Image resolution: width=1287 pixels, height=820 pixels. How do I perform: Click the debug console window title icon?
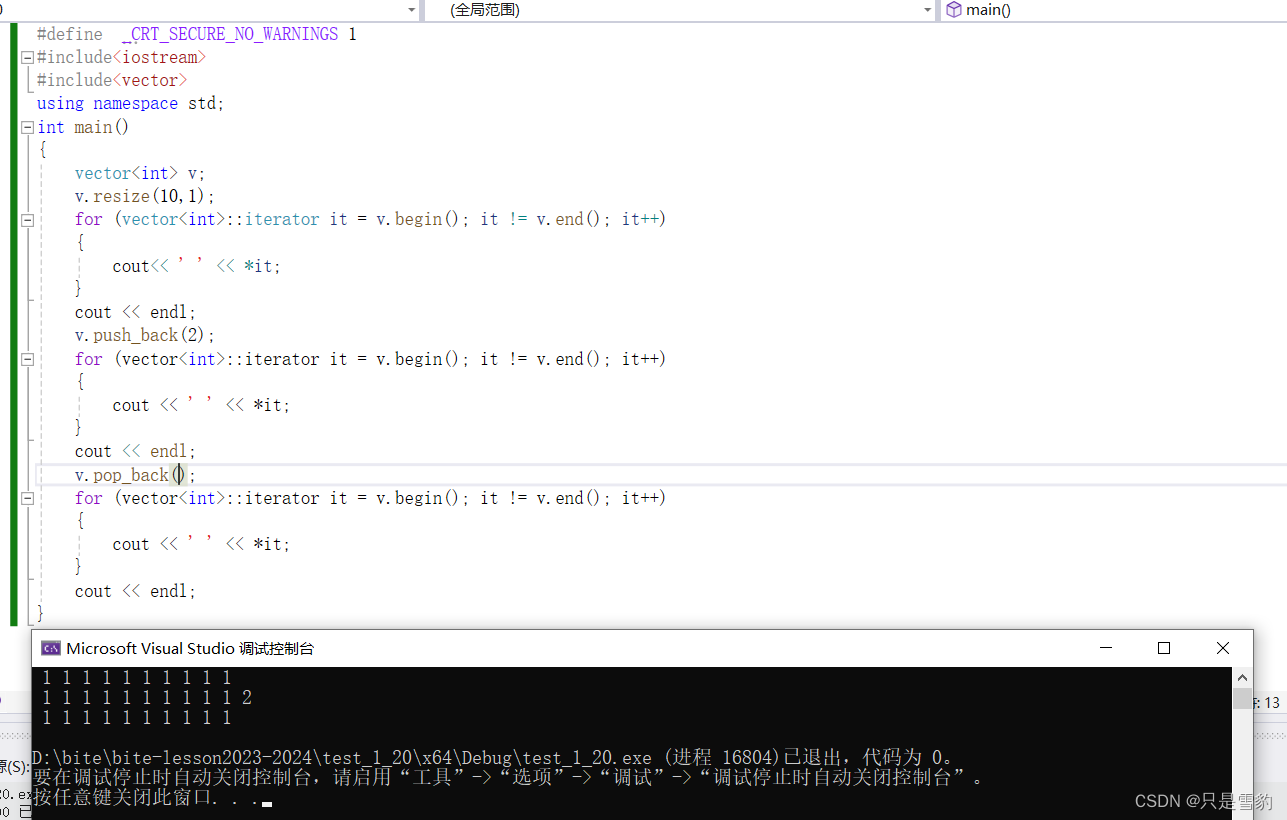coord(50,648)
